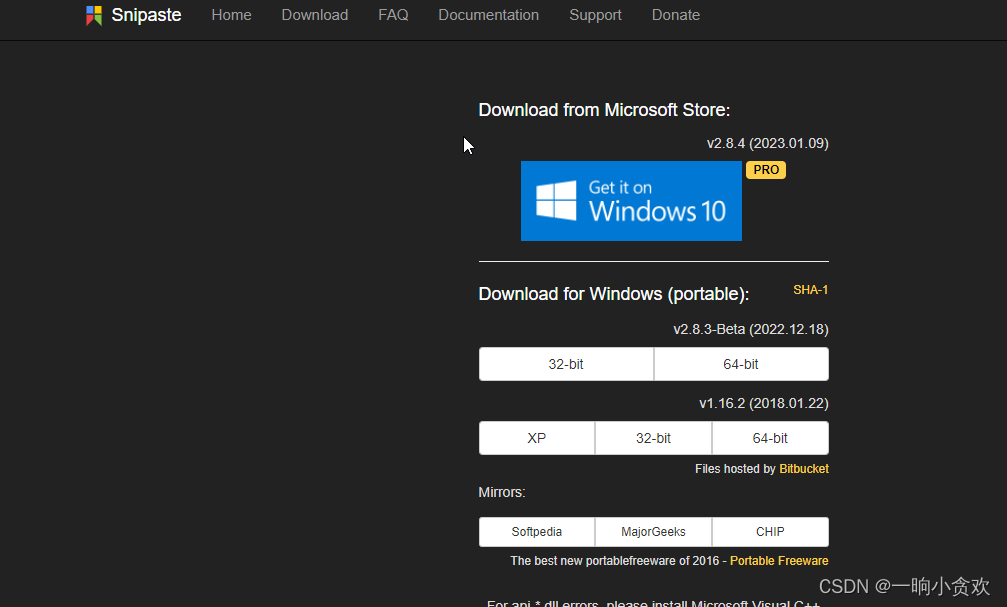
Task: Open the Donate nav item
Action: tap(676, 15)
